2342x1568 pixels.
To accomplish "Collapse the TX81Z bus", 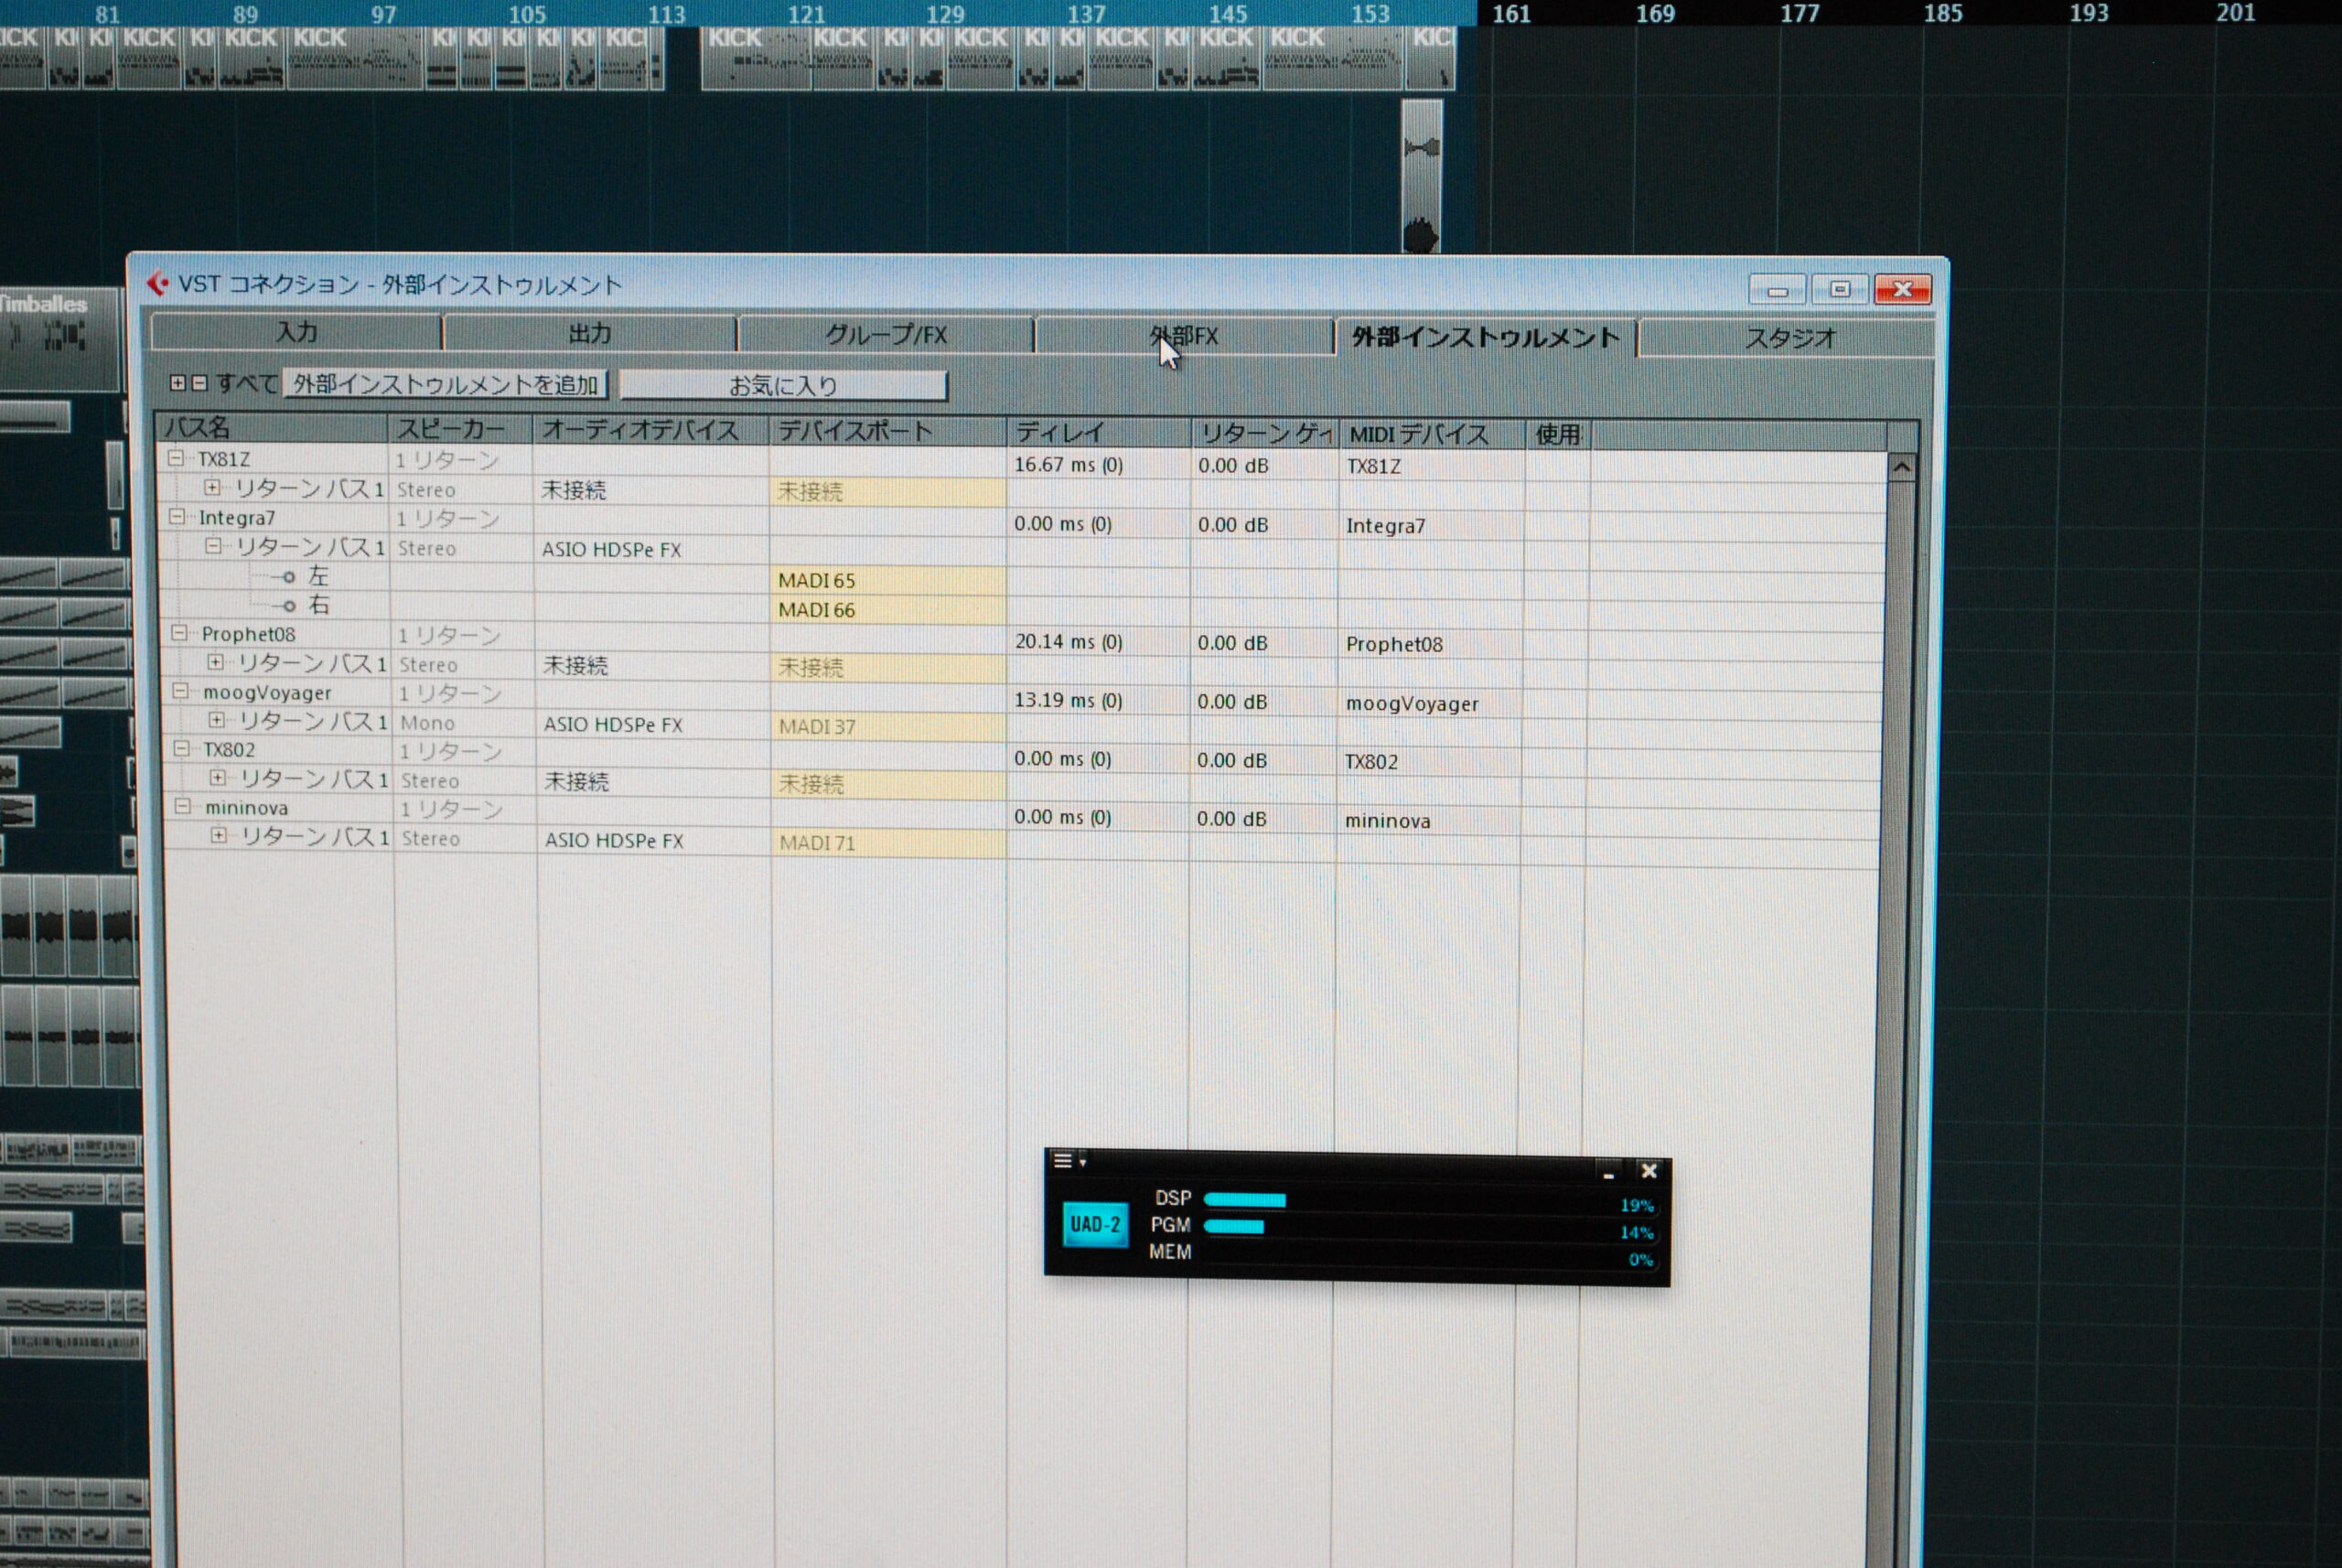I will pos(176,458).
